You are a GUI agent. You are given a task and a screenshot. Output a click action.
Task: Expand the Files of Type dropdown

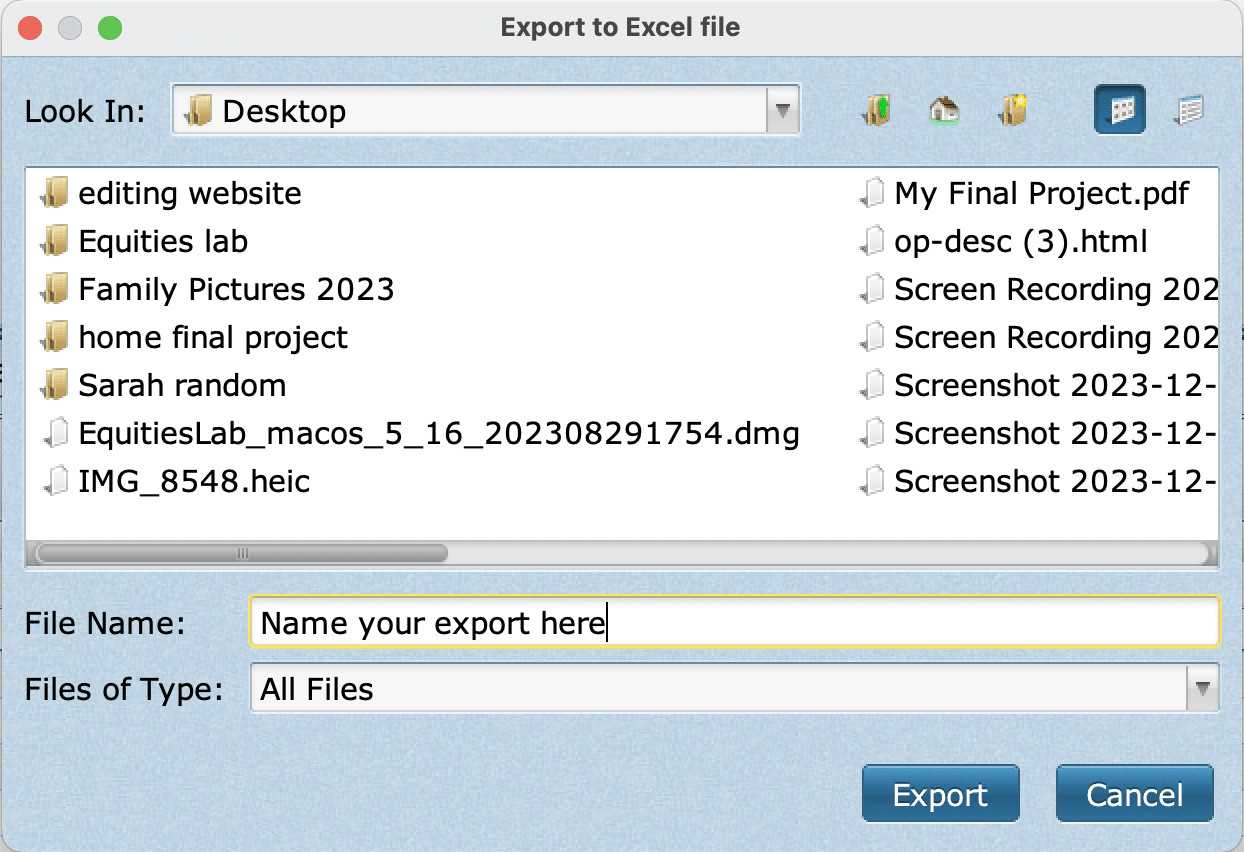pyautogui.click(x=1201, y=689)
